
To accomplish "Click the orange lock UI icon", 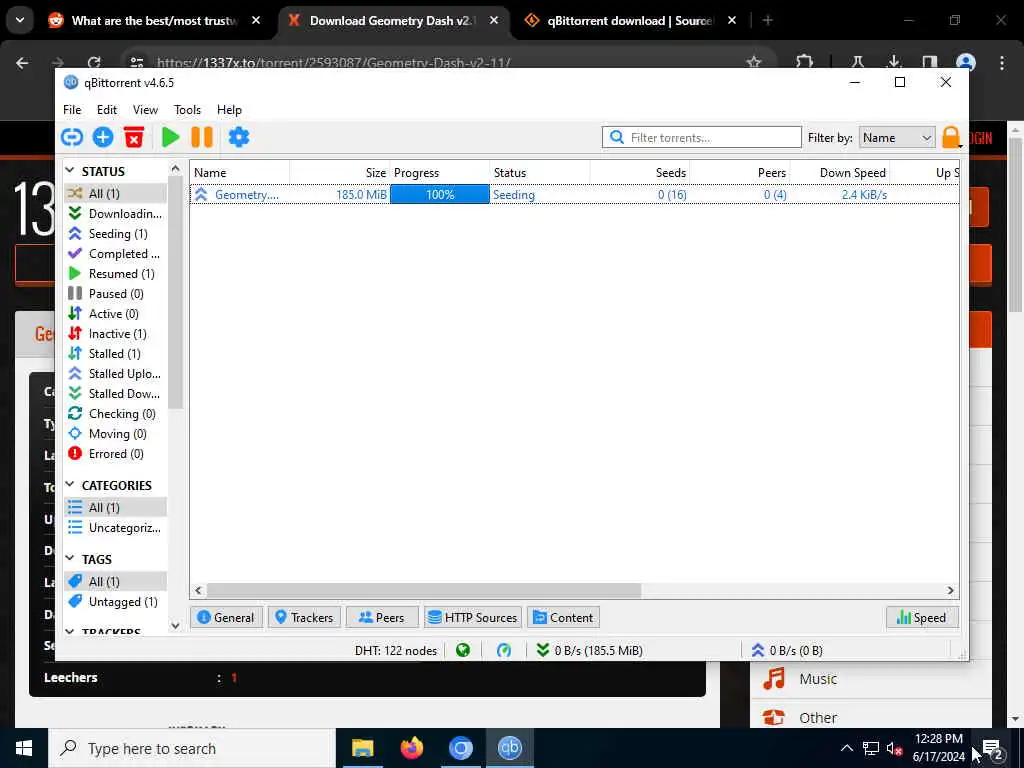I will coord(951,137).
